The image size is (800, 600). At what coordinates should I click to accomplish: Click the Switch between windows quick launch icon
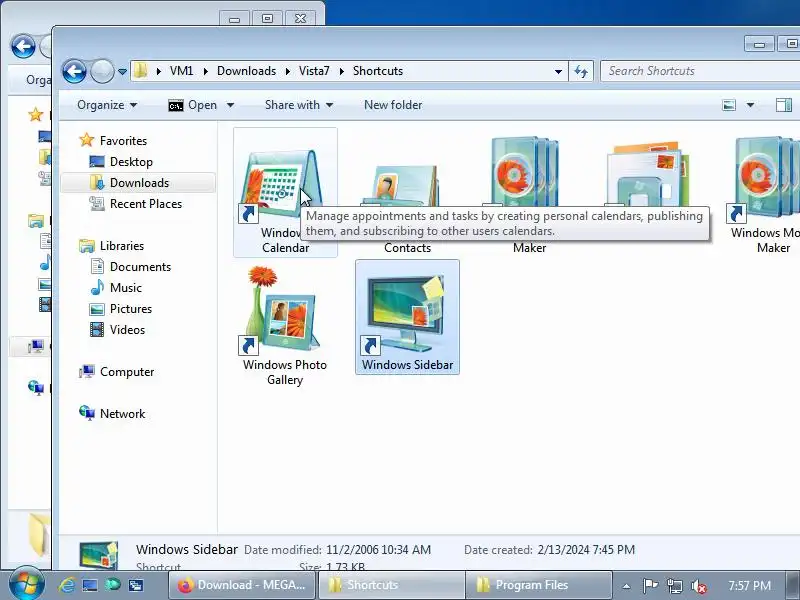coord(136,585)
